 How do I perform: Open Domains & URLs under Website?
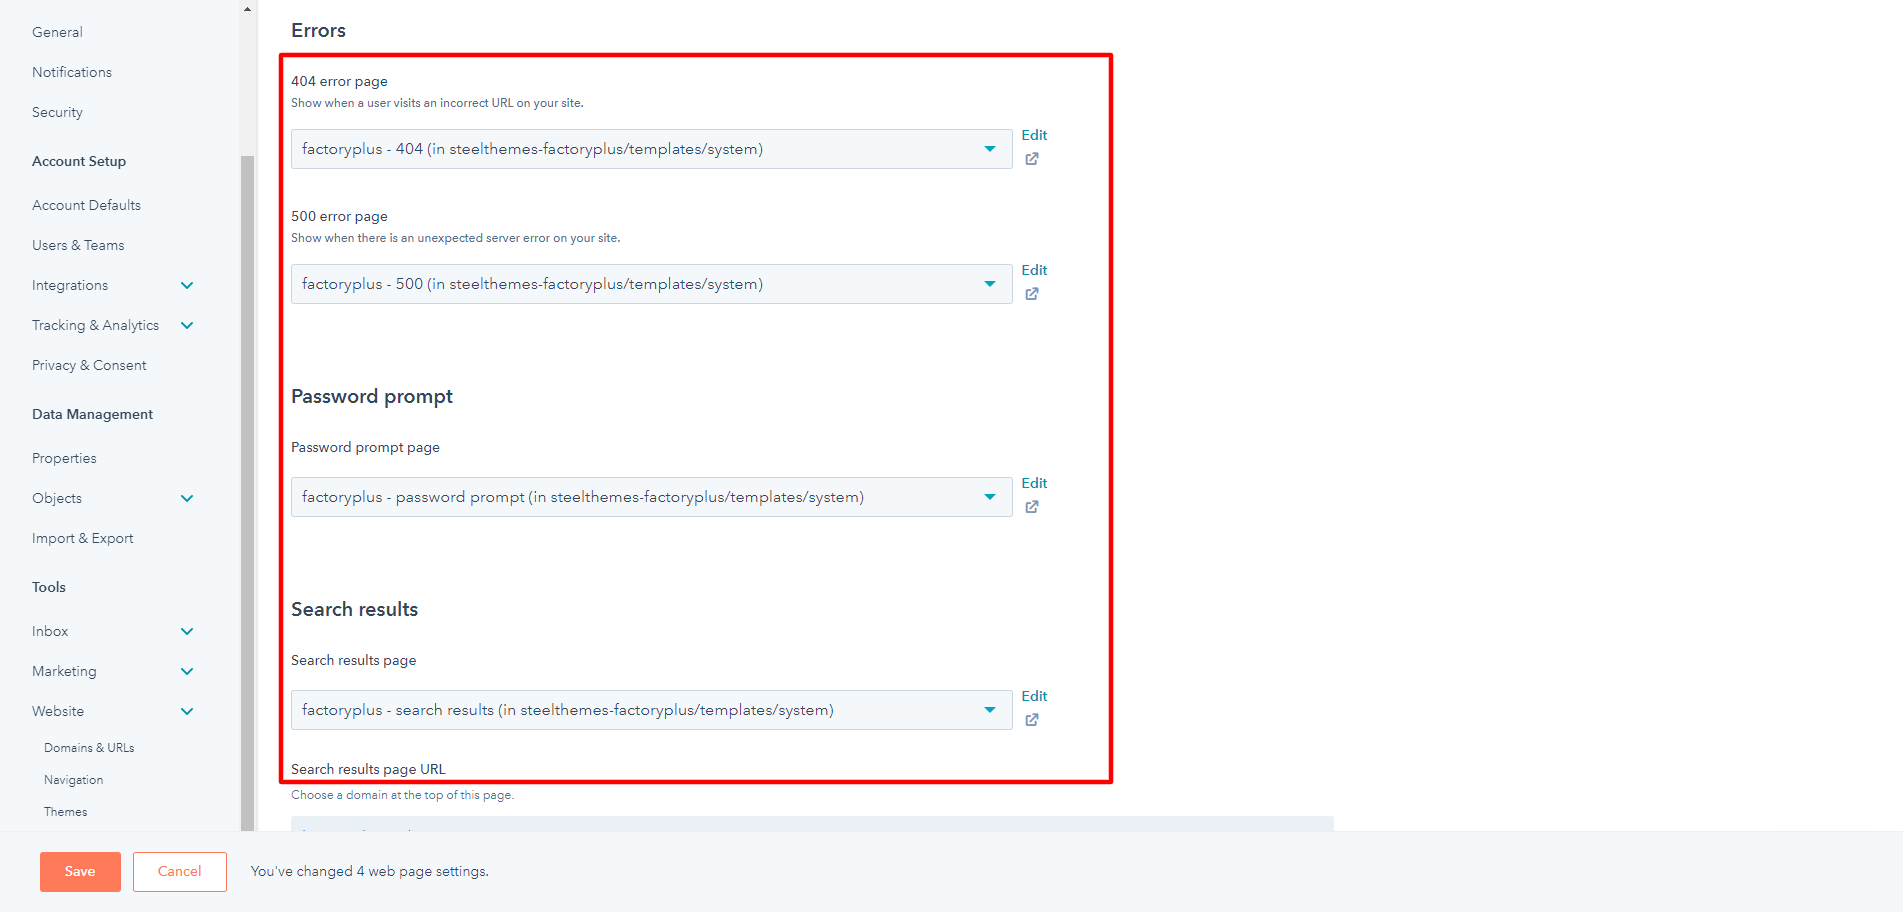[89, 748]
